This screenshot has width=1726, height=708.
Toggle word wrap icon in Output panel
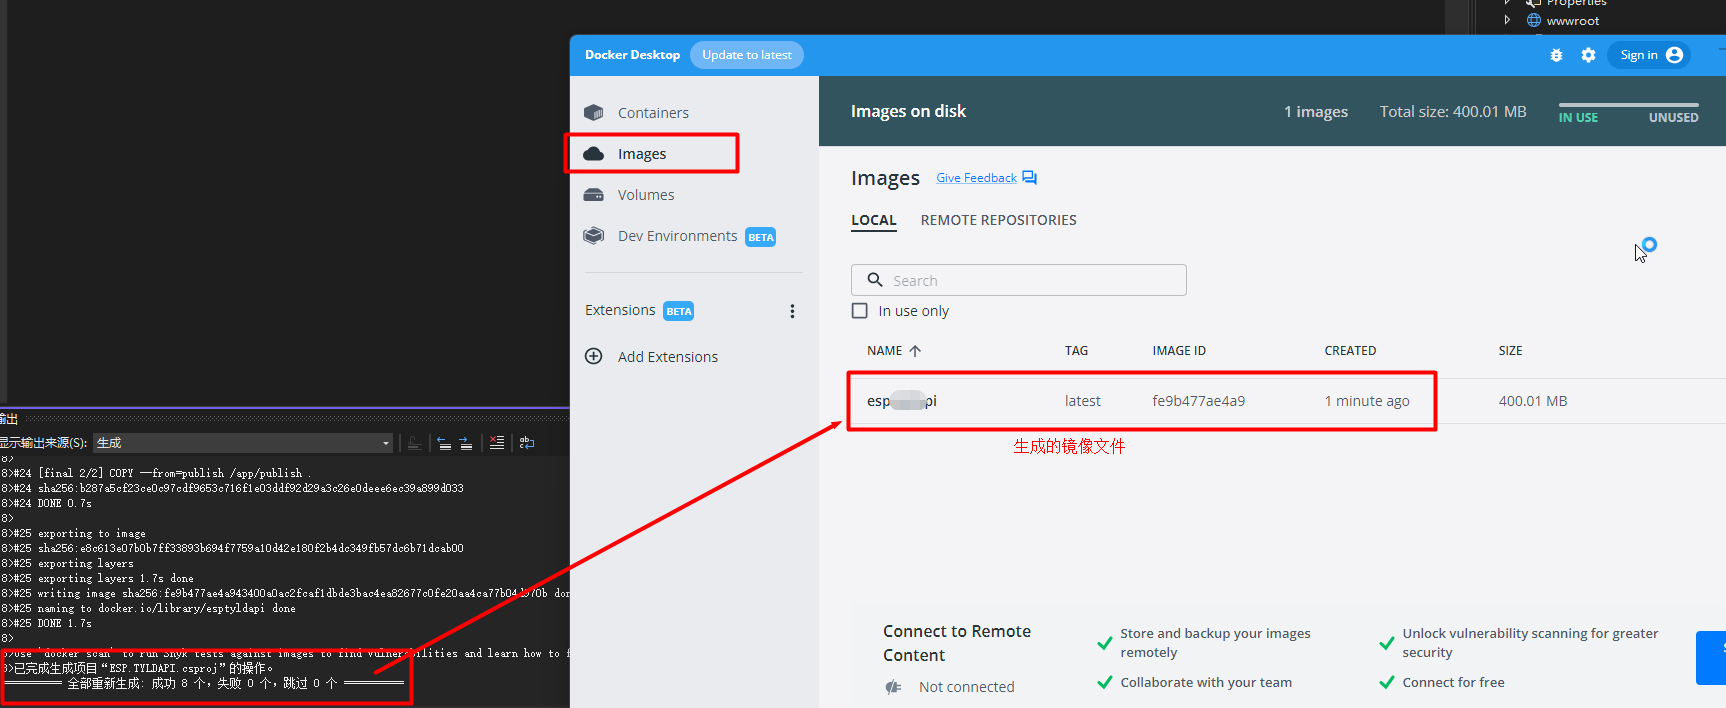tap(527, 443)
